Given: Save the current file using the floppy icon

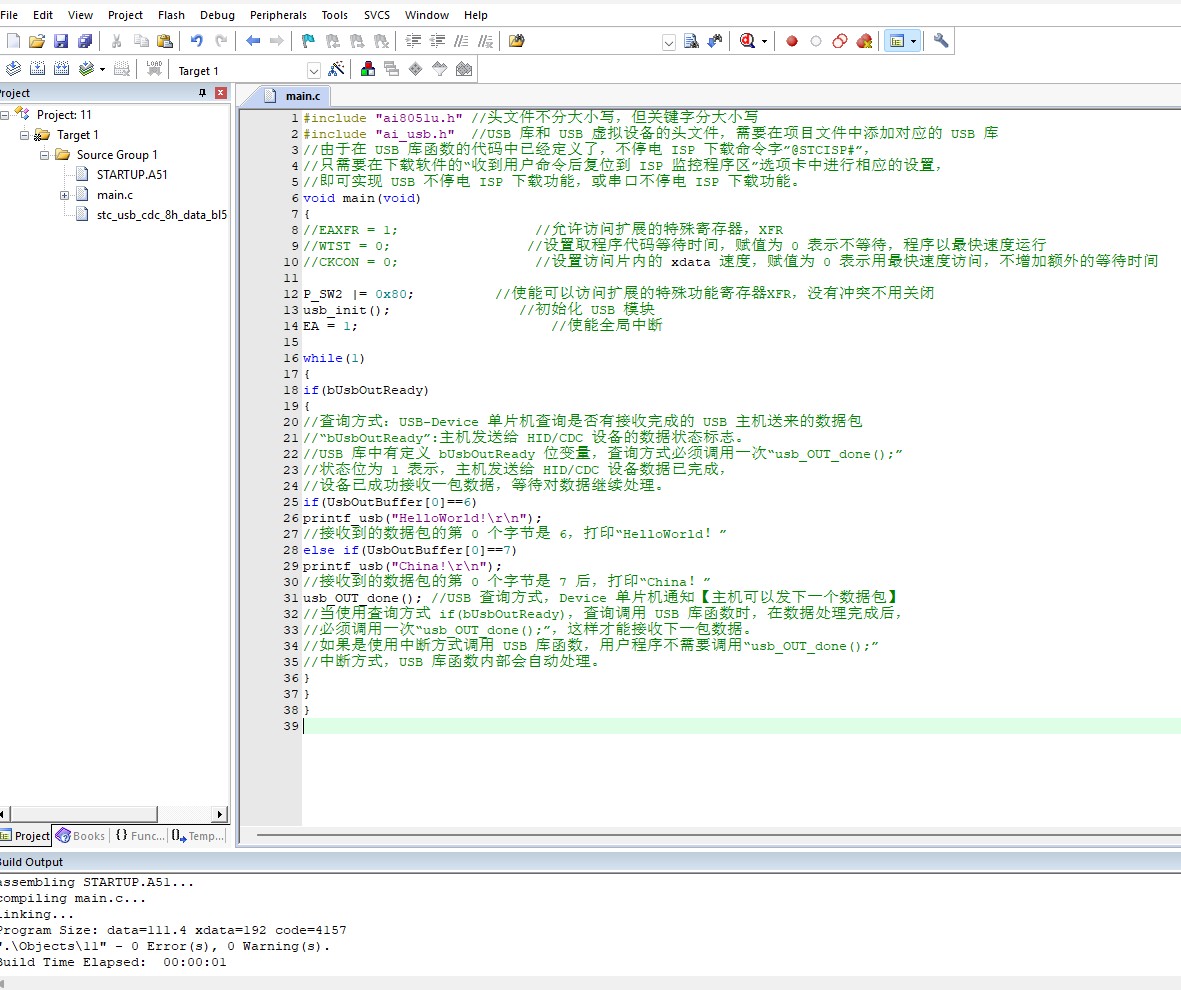Looking at the screenshot, I should click(x=61, y=41).
